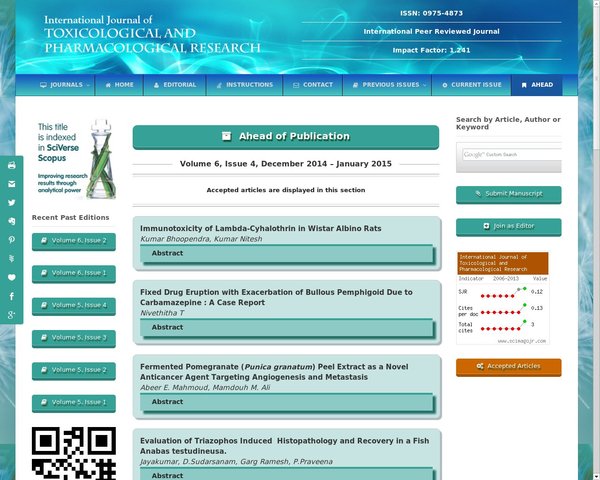Expand Abstract for Fixed Drug Eruption case report
Viewport: 600px width, 480px height.
[x=287, y=328]
